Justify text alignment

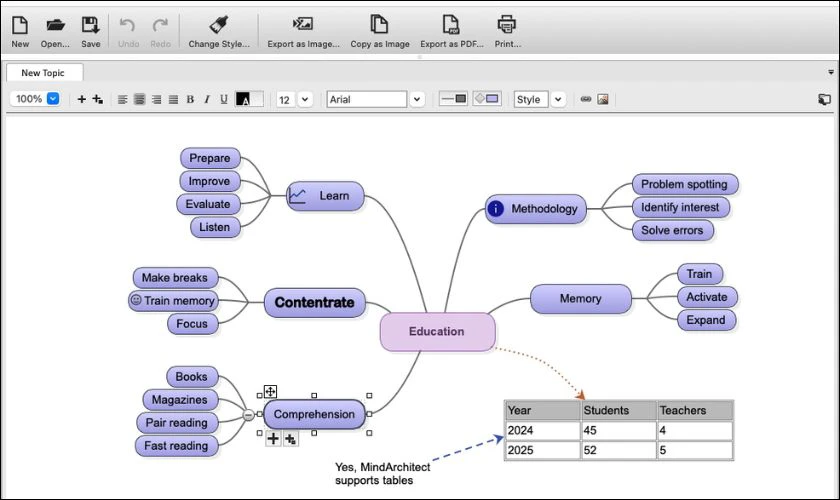(x=173, y=99)
